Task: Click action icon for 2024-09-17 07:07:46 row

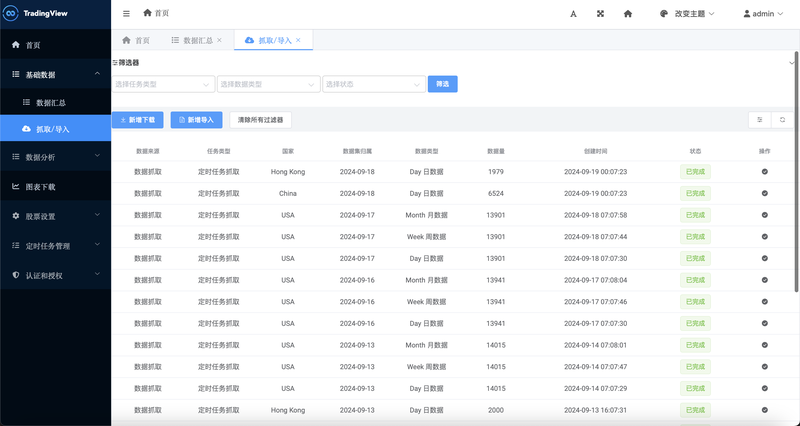Action: tap(764, 302)
